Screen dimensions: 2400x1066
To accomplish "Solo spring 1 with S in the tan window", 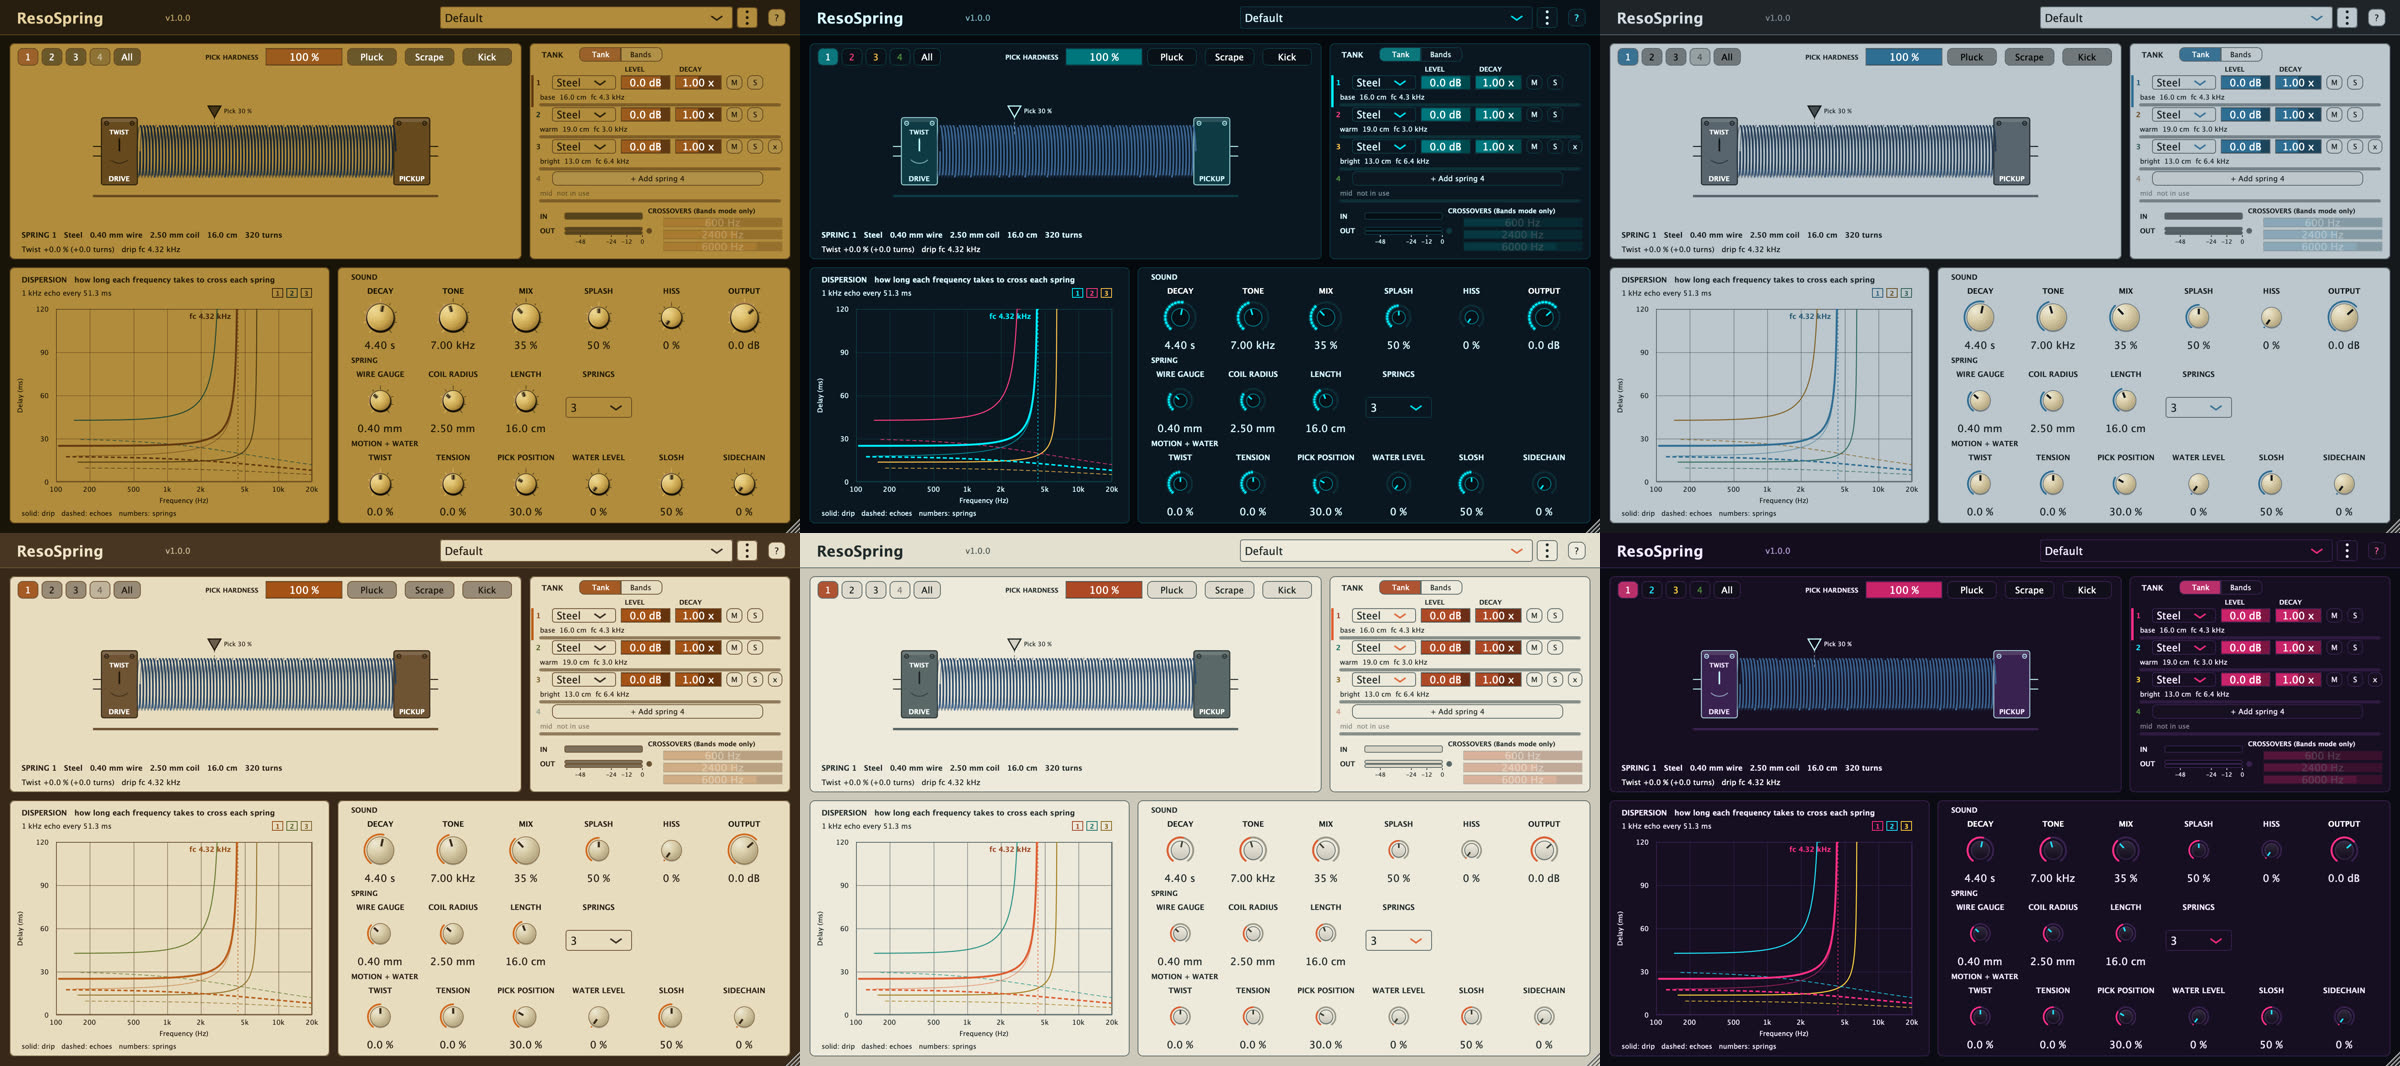I will click(x=755, y=616).
